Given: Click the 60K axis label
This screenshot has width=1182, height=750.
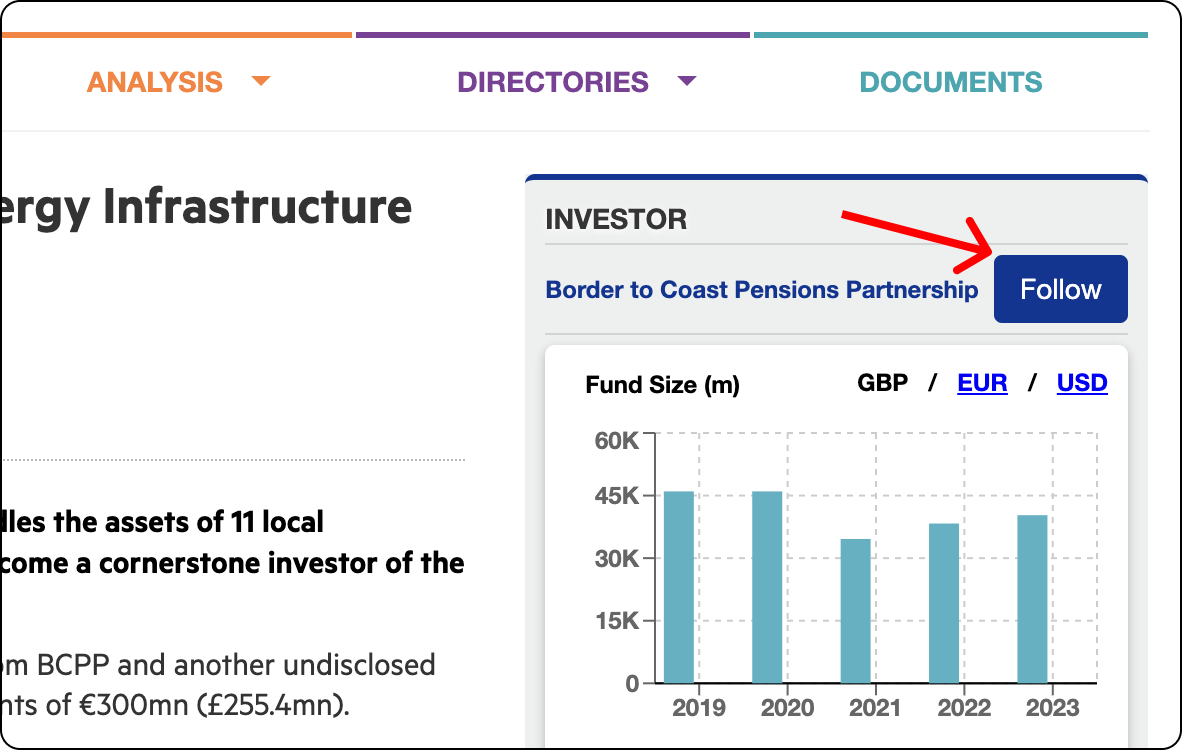Looking at the screenshot, I should click(617, 440).
